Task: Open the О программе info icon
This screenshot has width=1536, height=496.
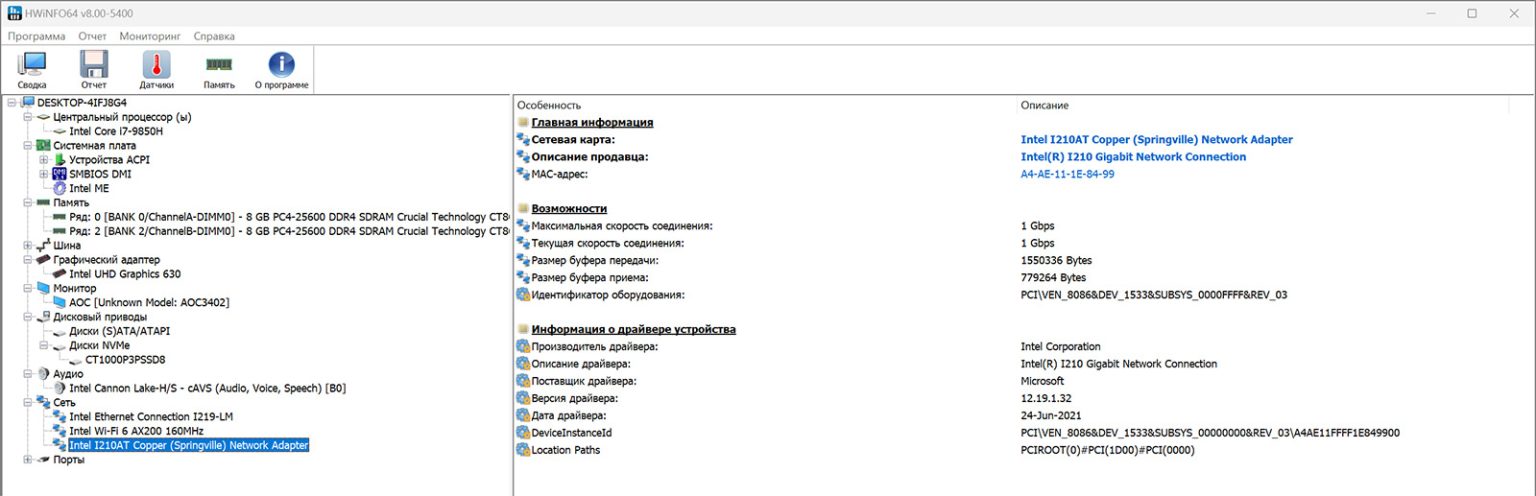Action: pos(281,66)
